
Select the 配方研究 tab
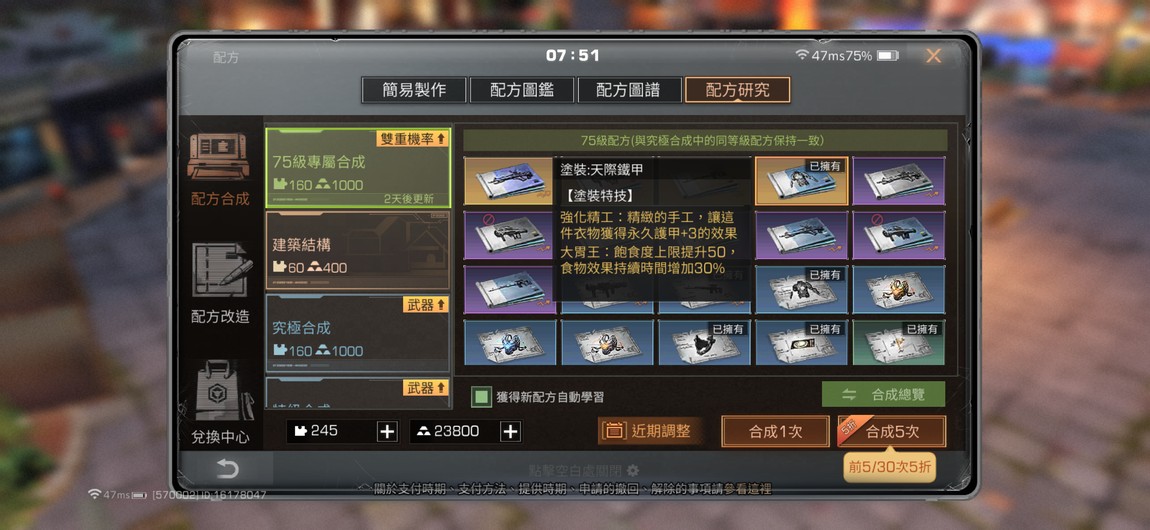point(737,90)
